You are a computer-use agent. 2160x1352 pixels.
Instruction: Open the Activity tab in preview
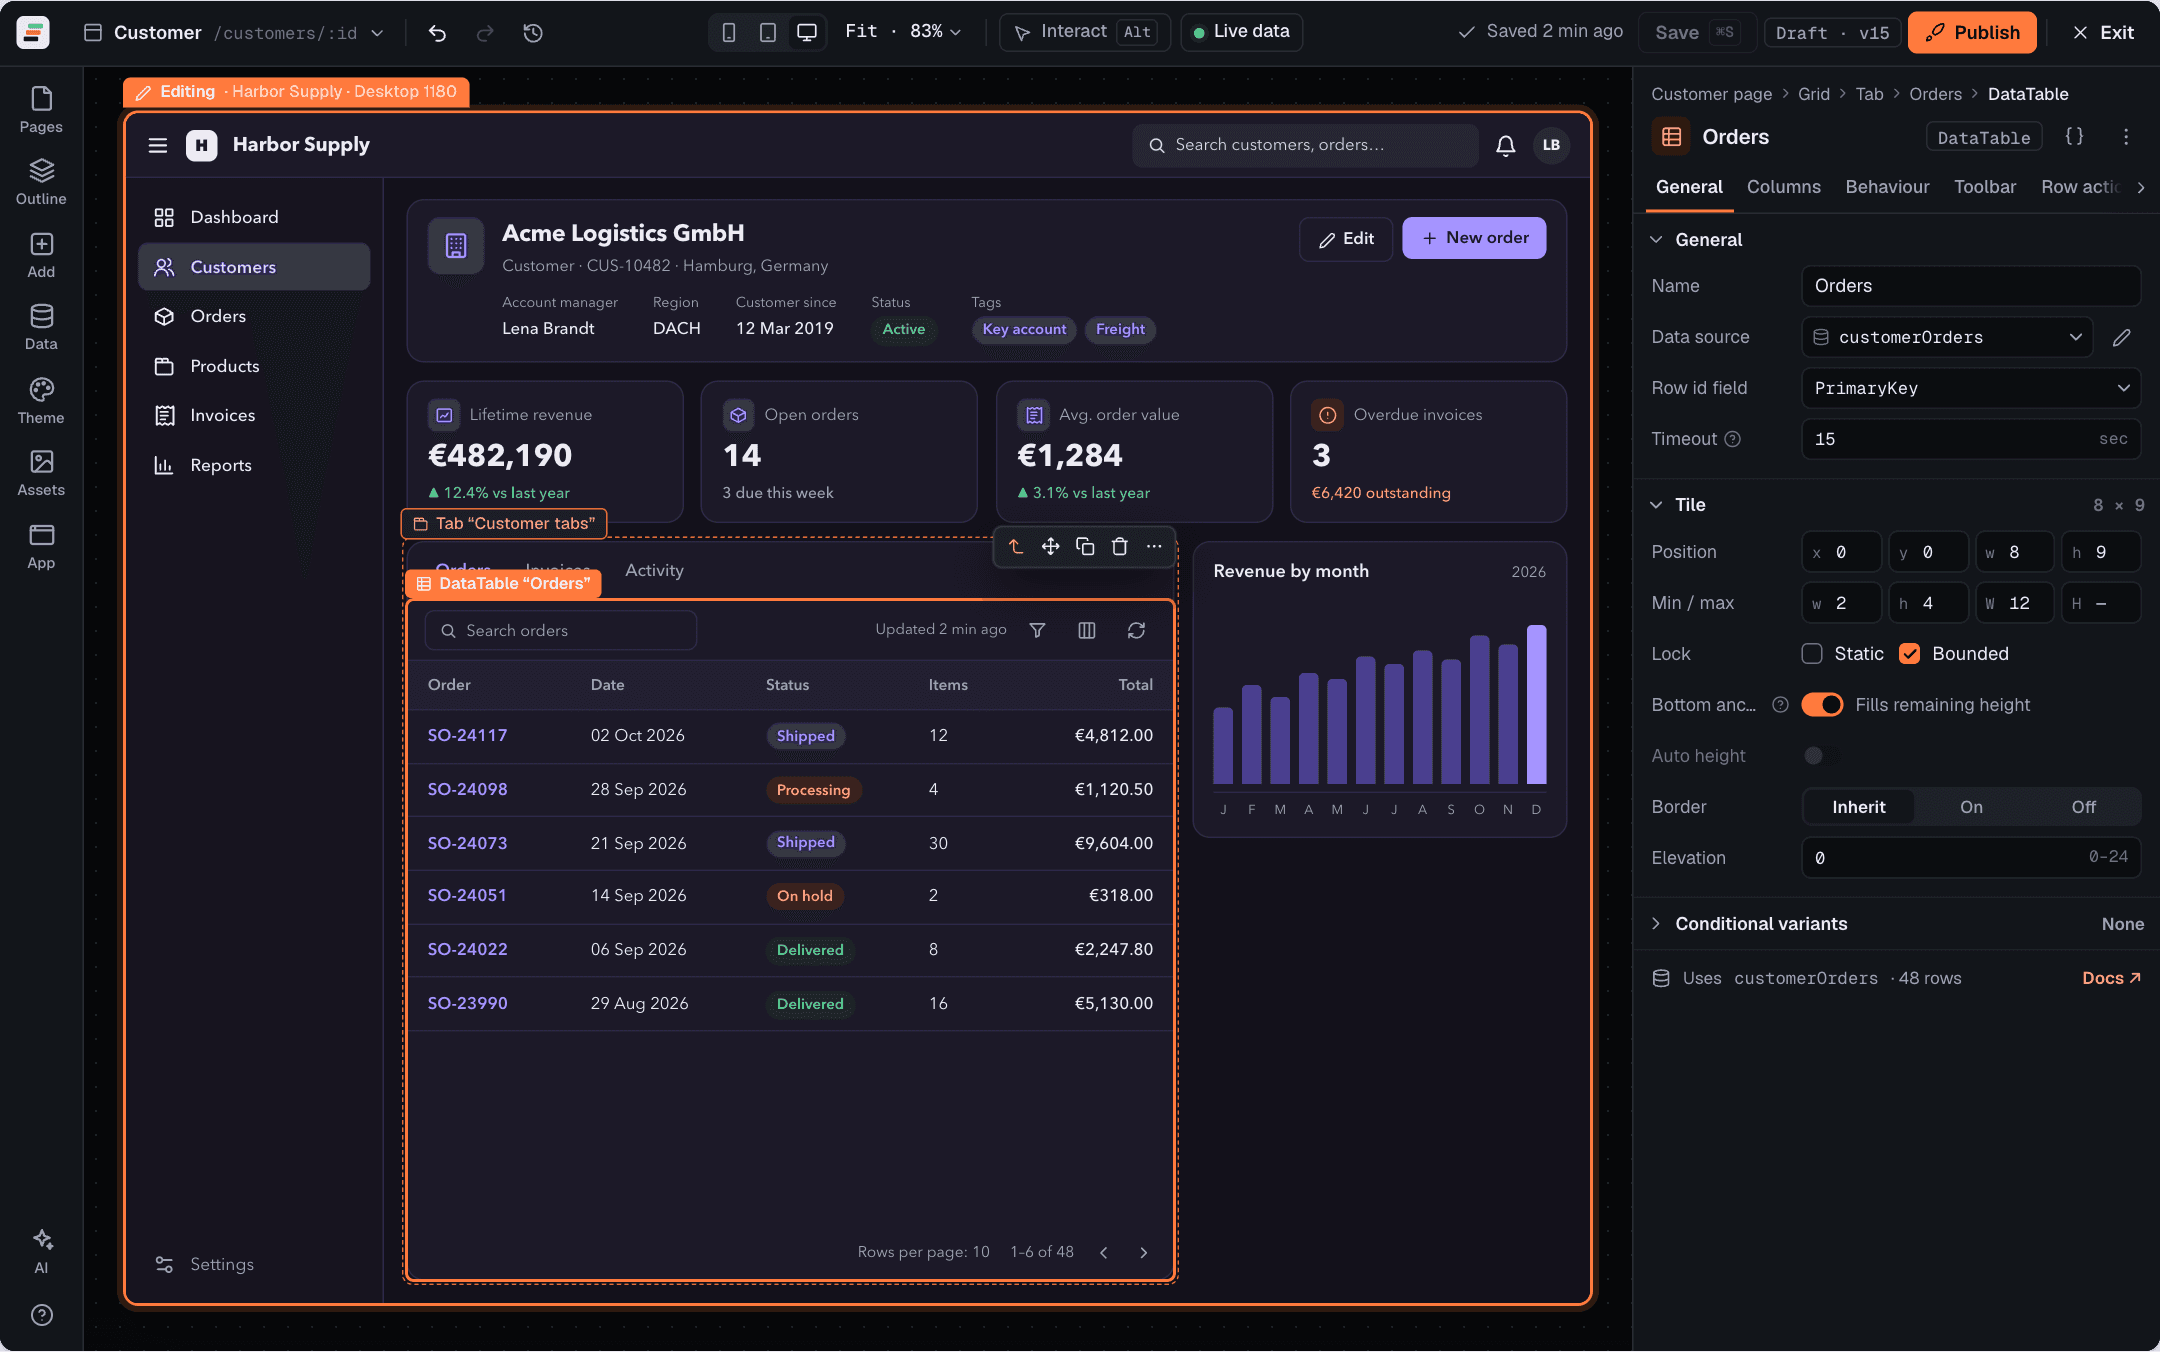654,570
